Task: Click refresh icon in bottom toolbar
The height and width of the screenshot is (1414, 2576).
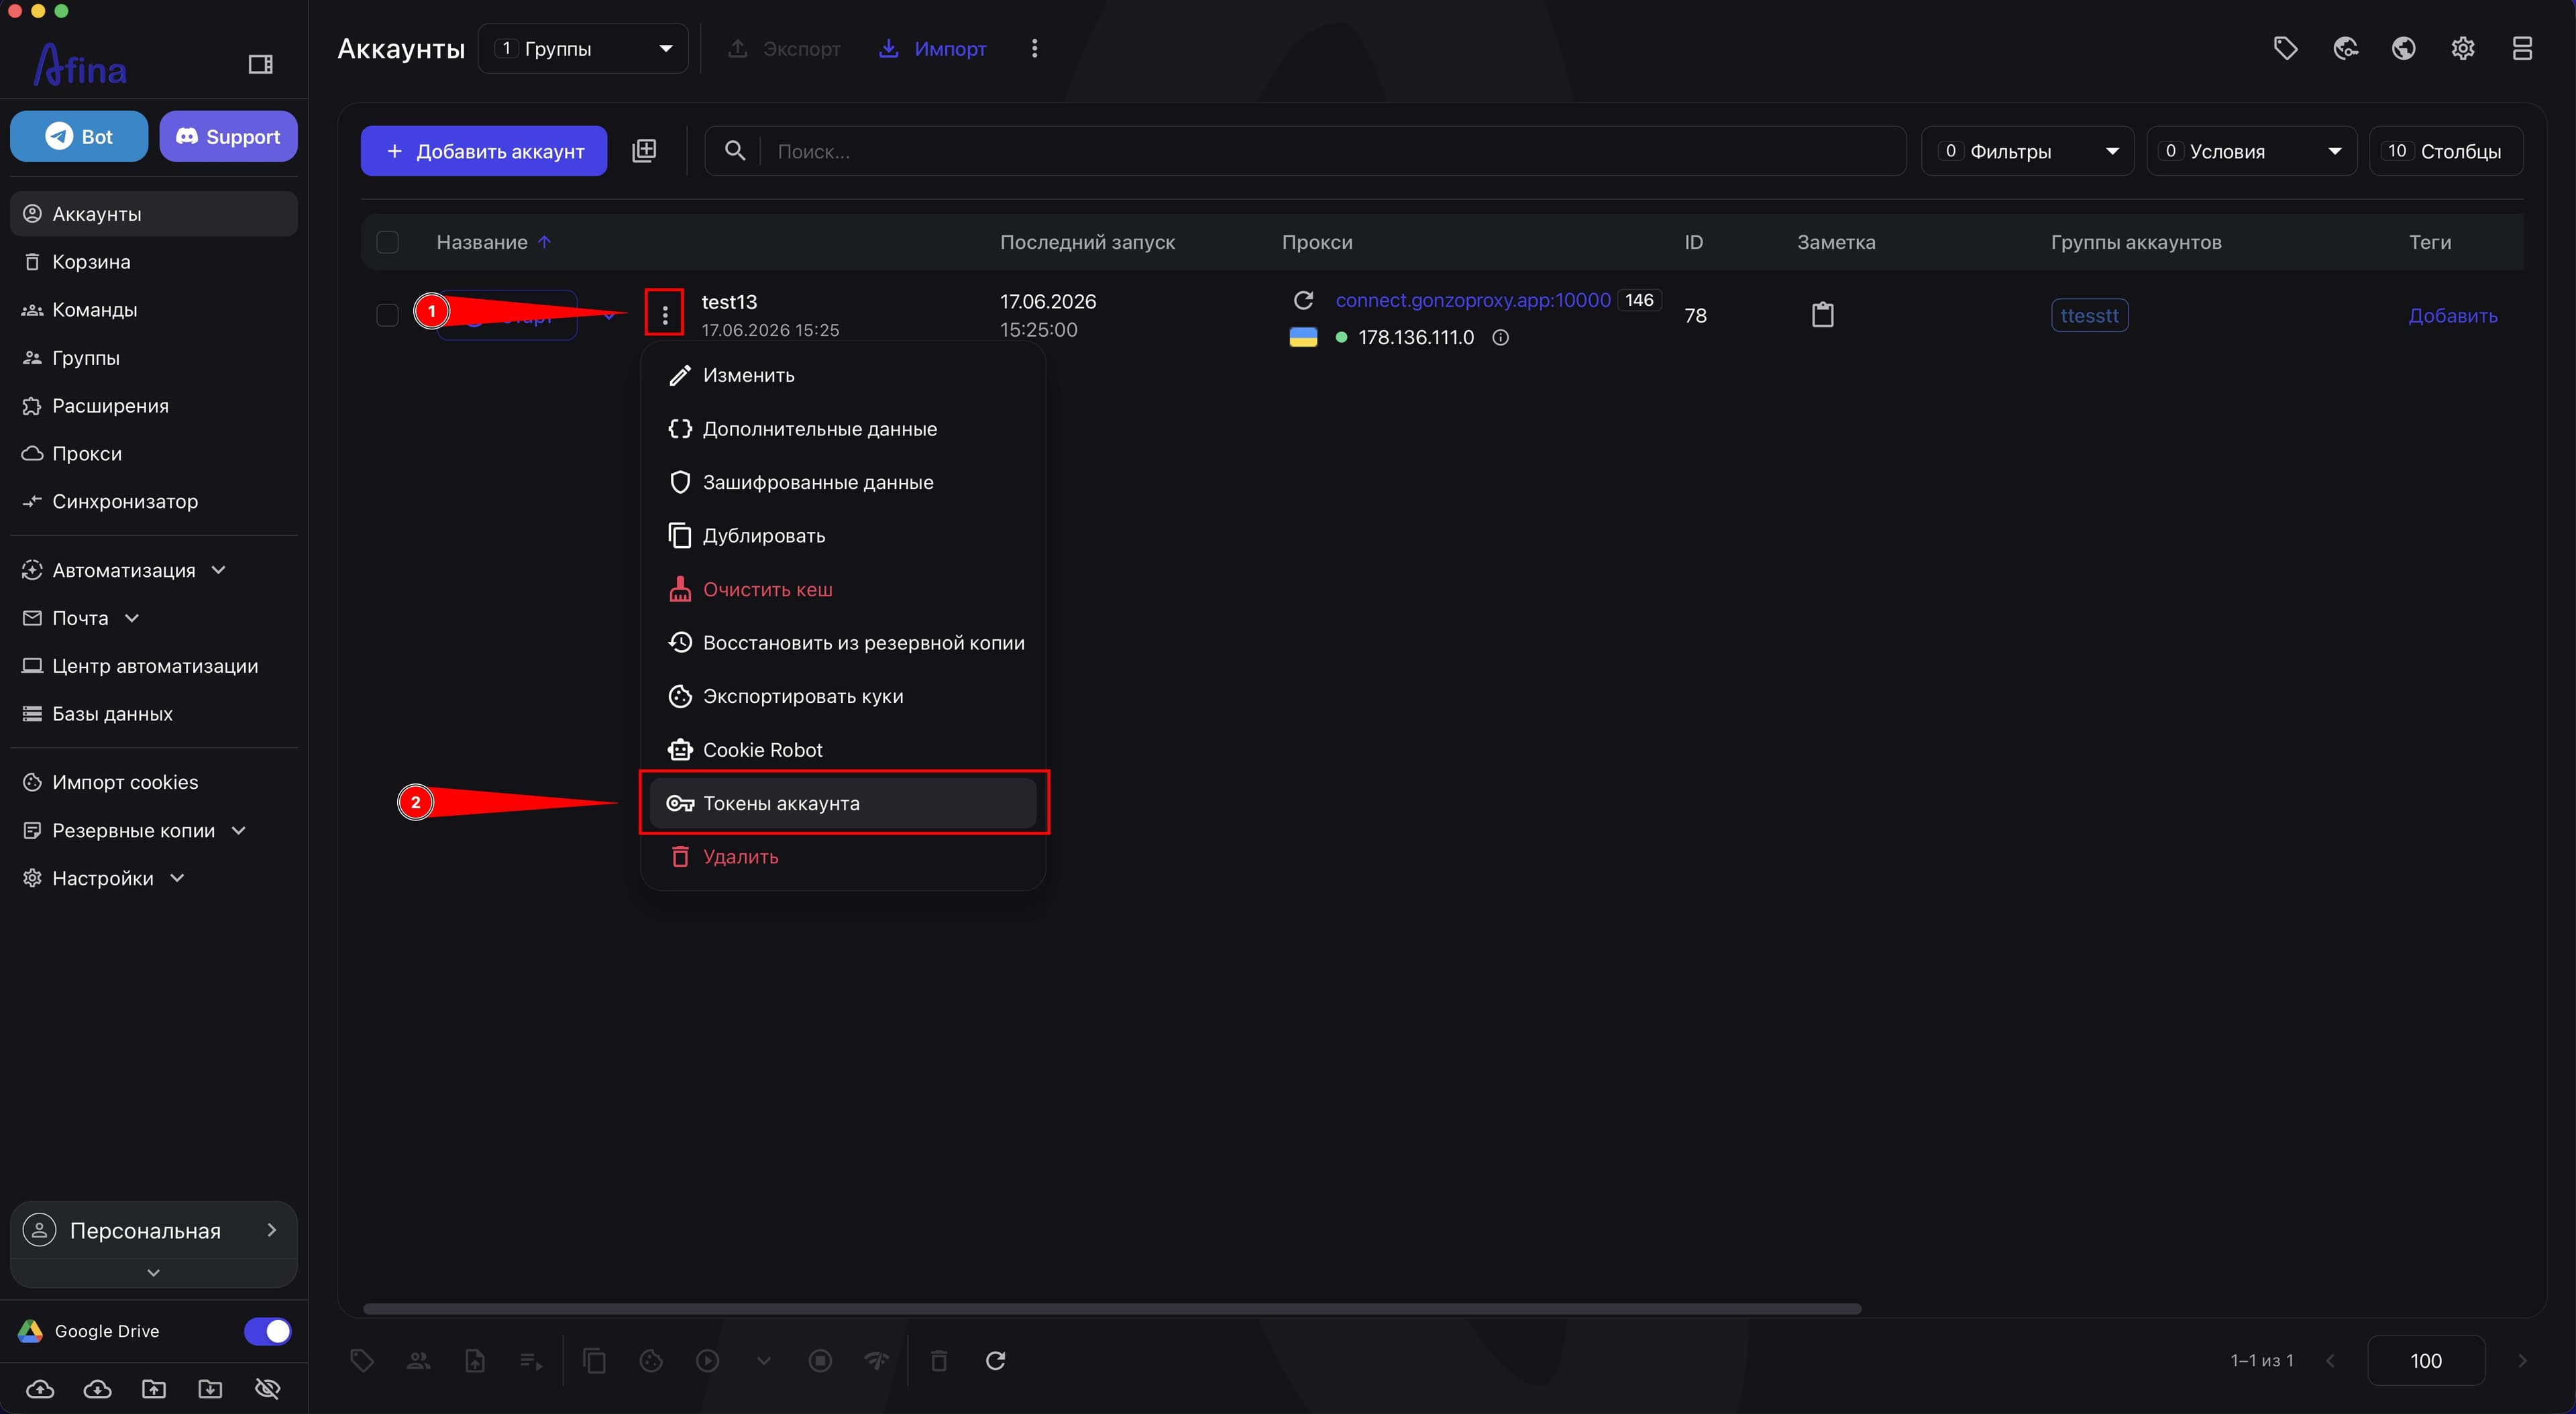Action: click(995, 1361)
